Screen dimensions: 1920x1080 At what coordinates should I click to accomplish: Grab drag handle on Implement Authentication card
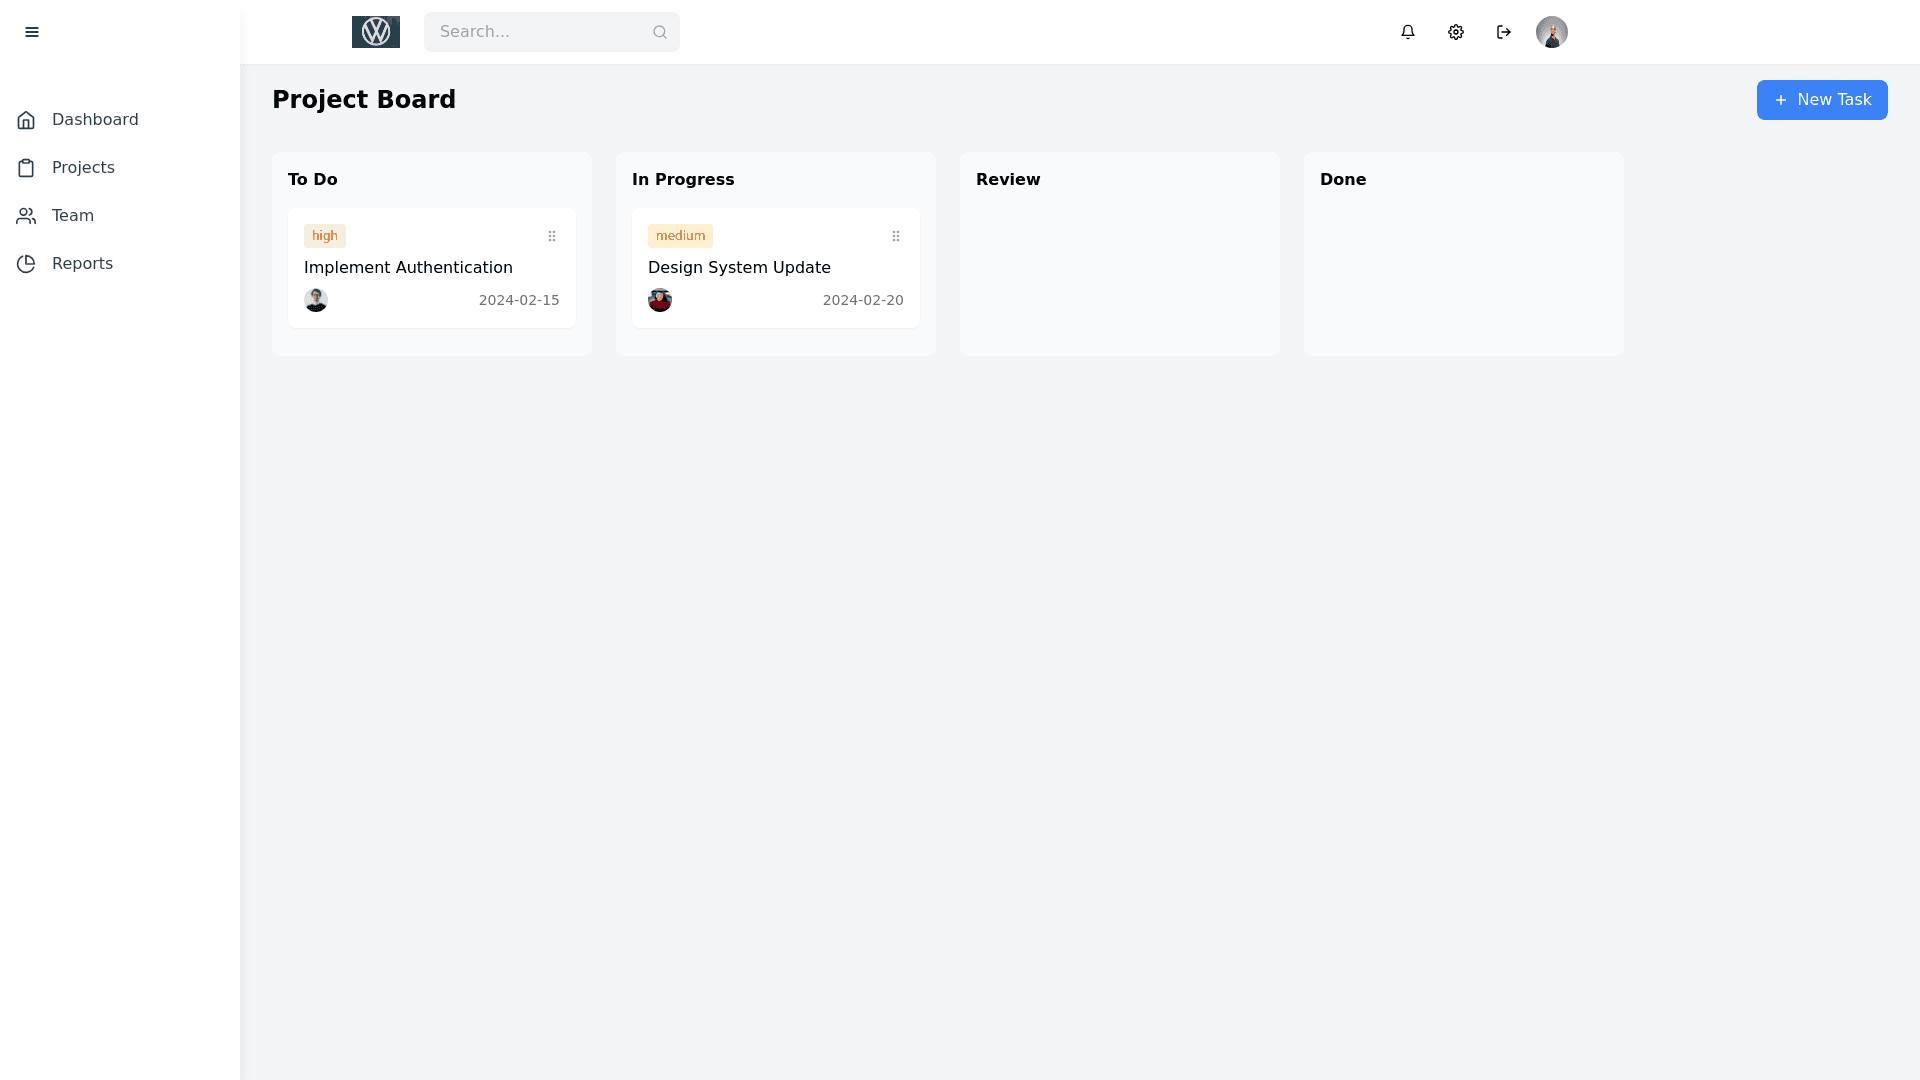552,236
